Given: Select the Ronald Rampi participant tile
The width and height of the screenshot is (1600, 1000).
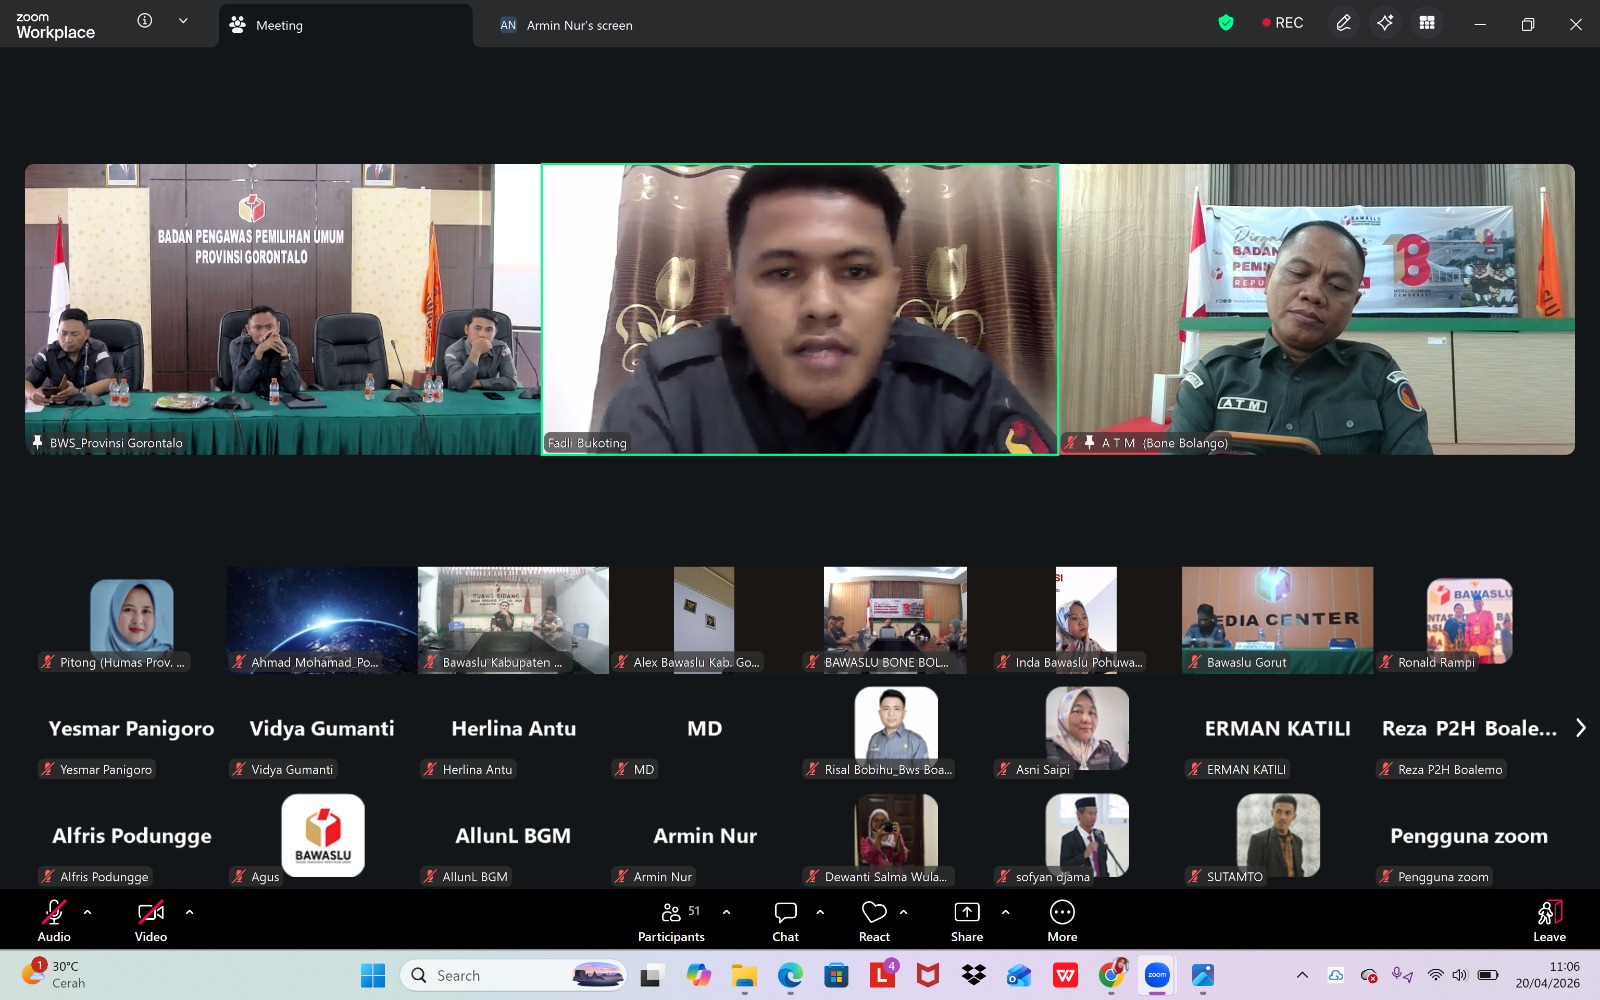Looking at the screenshot, I should (x=1468, y=620).
